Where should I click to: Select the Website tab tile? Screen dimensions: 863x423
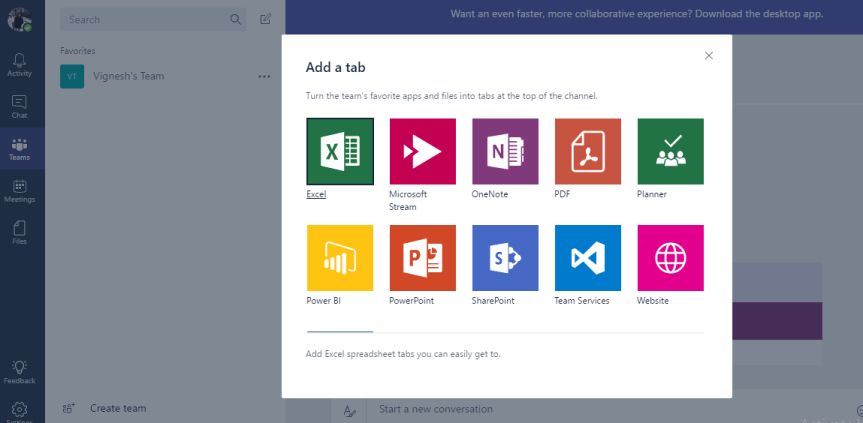point(670,258)
